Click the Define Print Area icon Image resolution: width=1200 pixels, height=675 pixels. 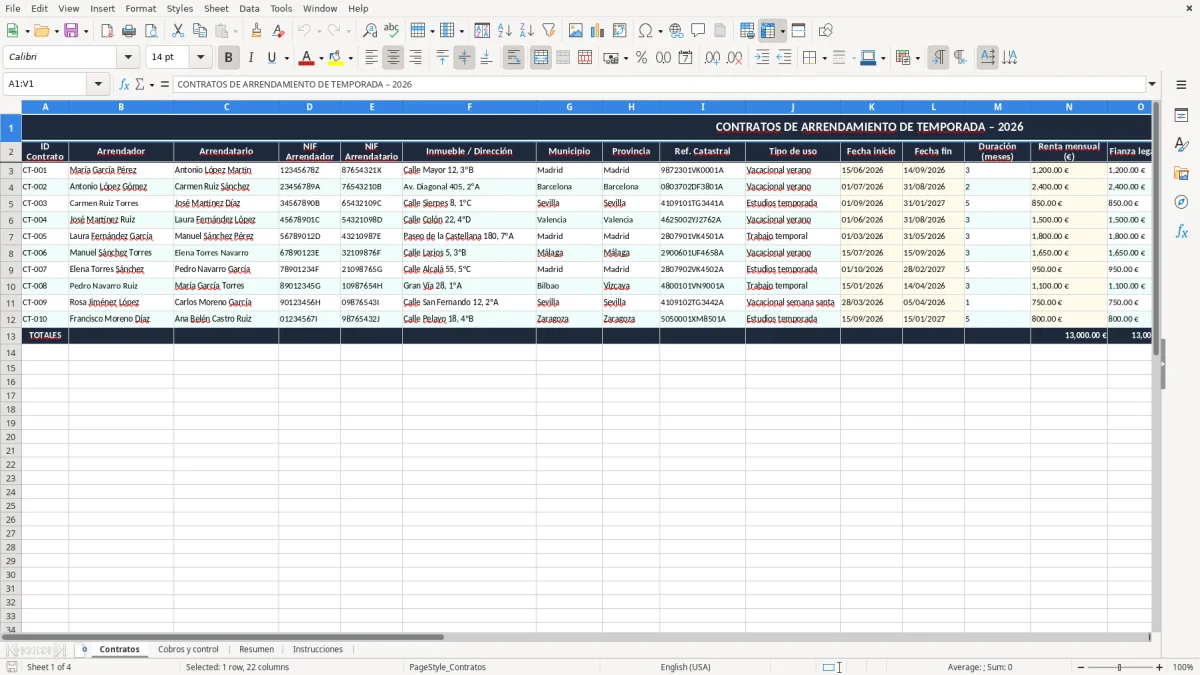(747, 31)
